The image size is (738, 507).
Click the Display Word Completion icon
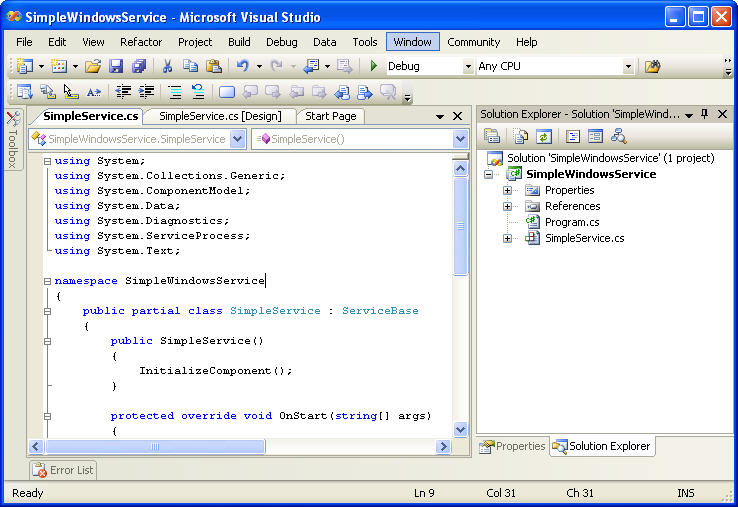(x=94, y=92)
